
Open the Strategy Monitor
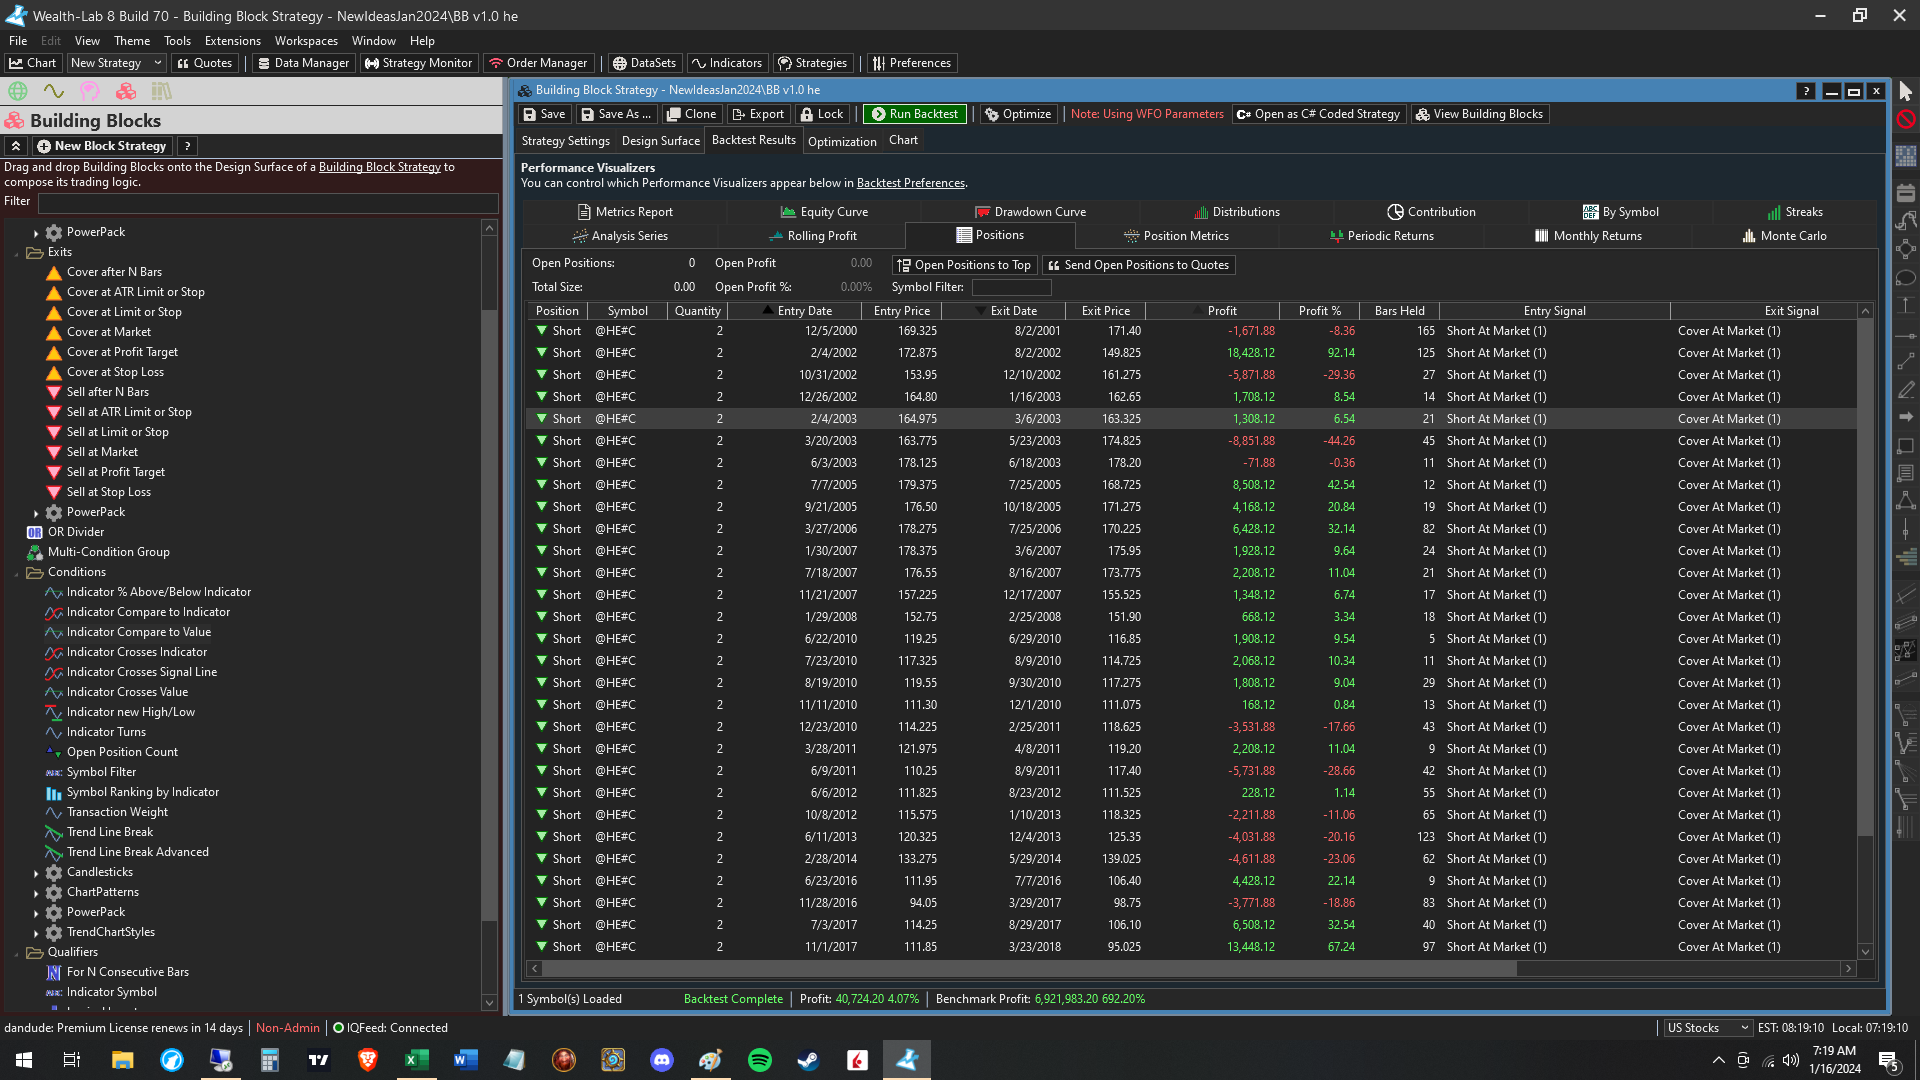418,63
